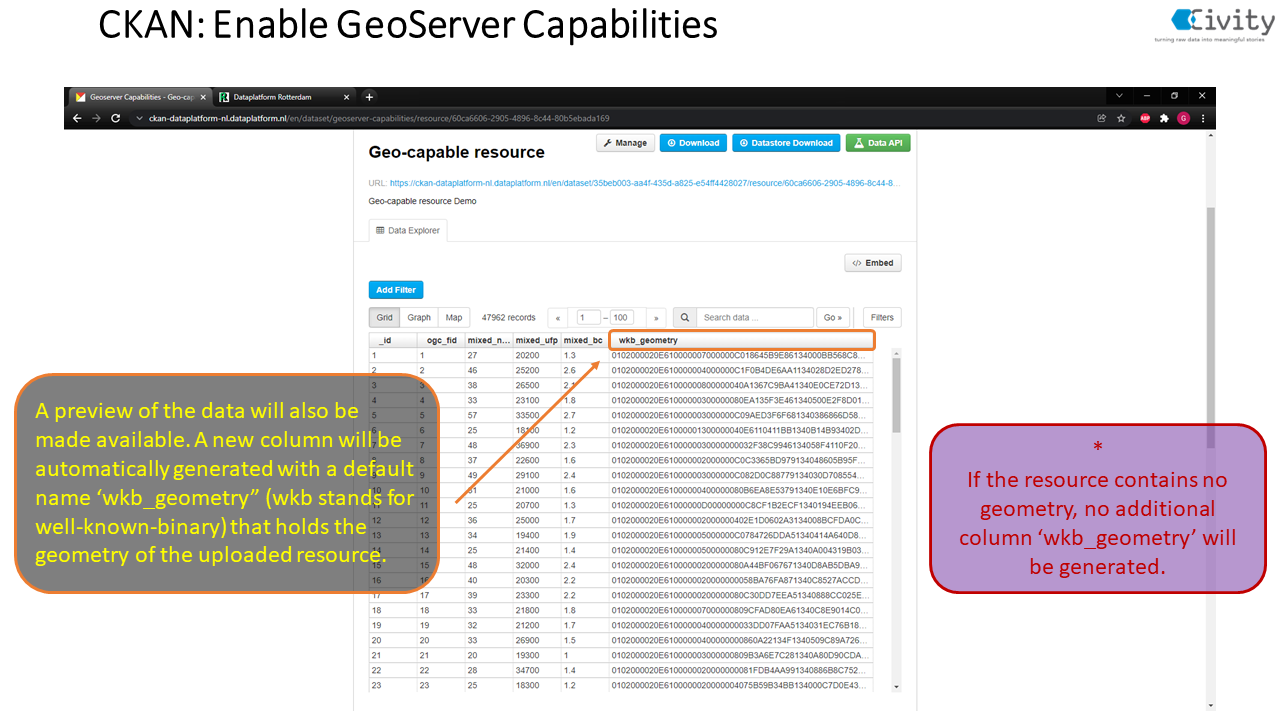Toggle the Filters button
Viewport: 1280px width, 720px height.
click(882, 318)
